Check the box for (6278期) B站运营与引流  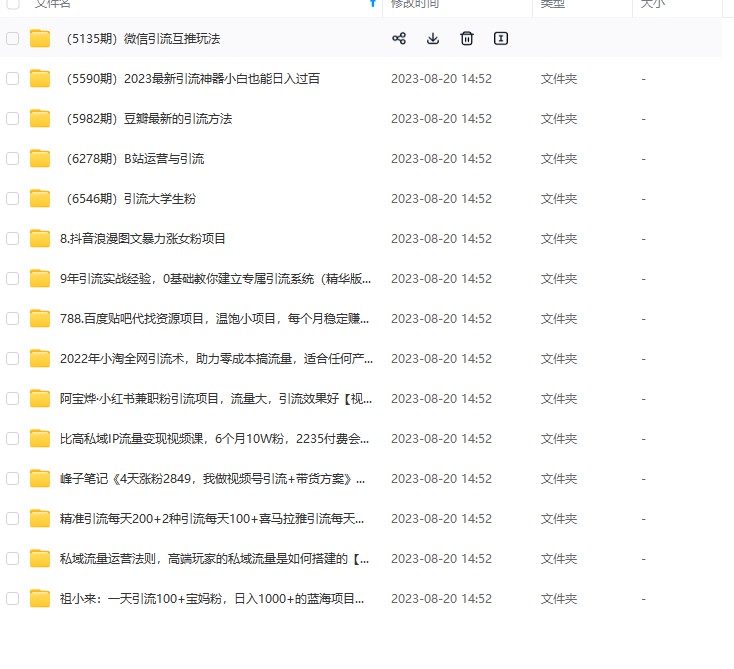(13, 159)
